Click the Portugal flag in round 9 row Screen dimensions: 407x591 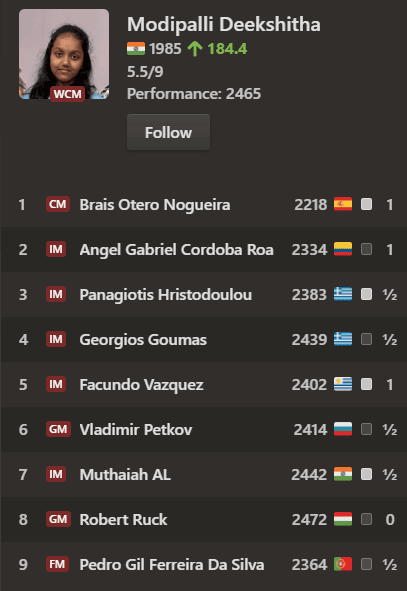(x=343, y=564)
